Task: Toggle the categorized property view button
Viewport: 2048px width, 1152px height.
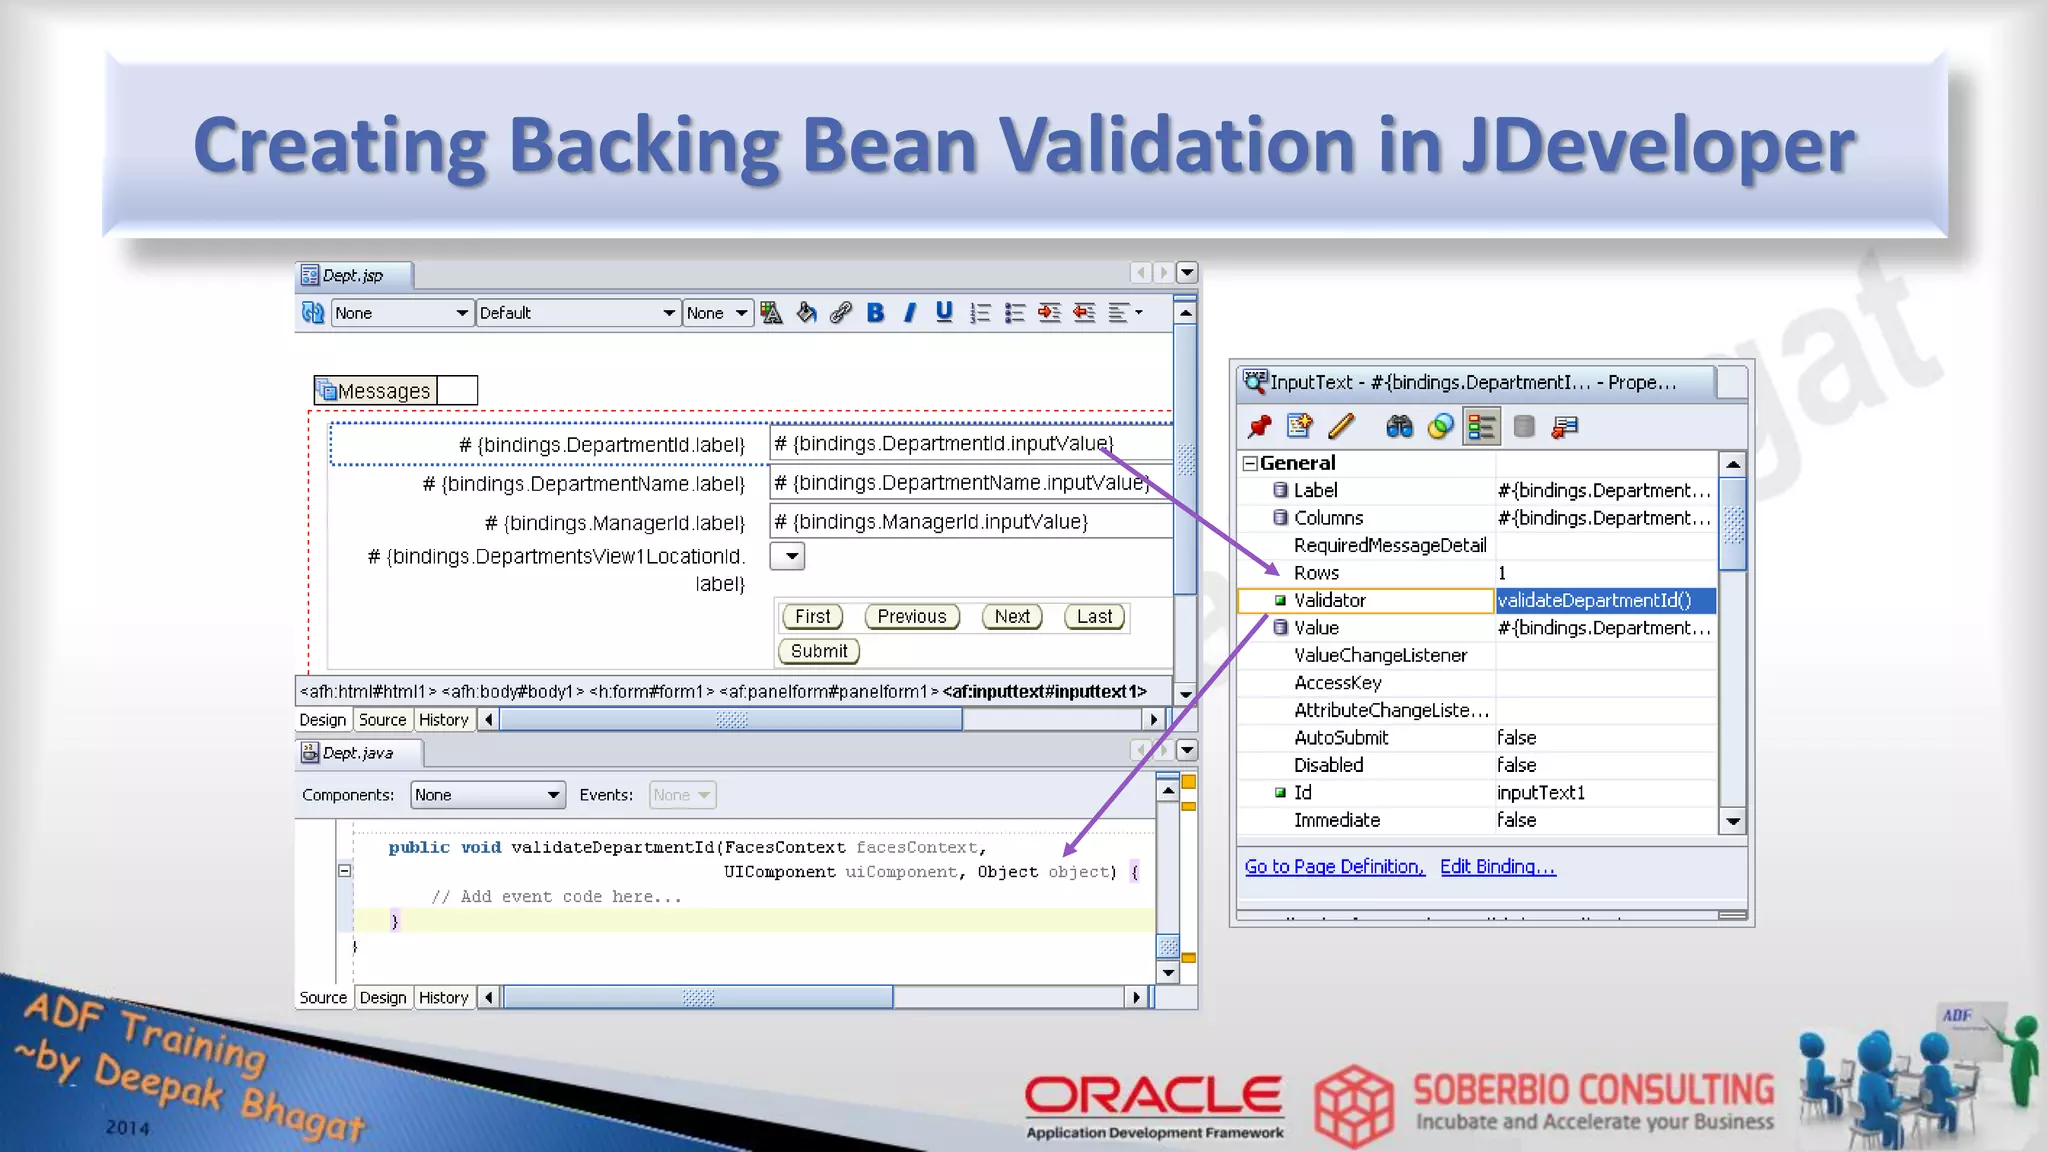Action: click(1481, 427)
